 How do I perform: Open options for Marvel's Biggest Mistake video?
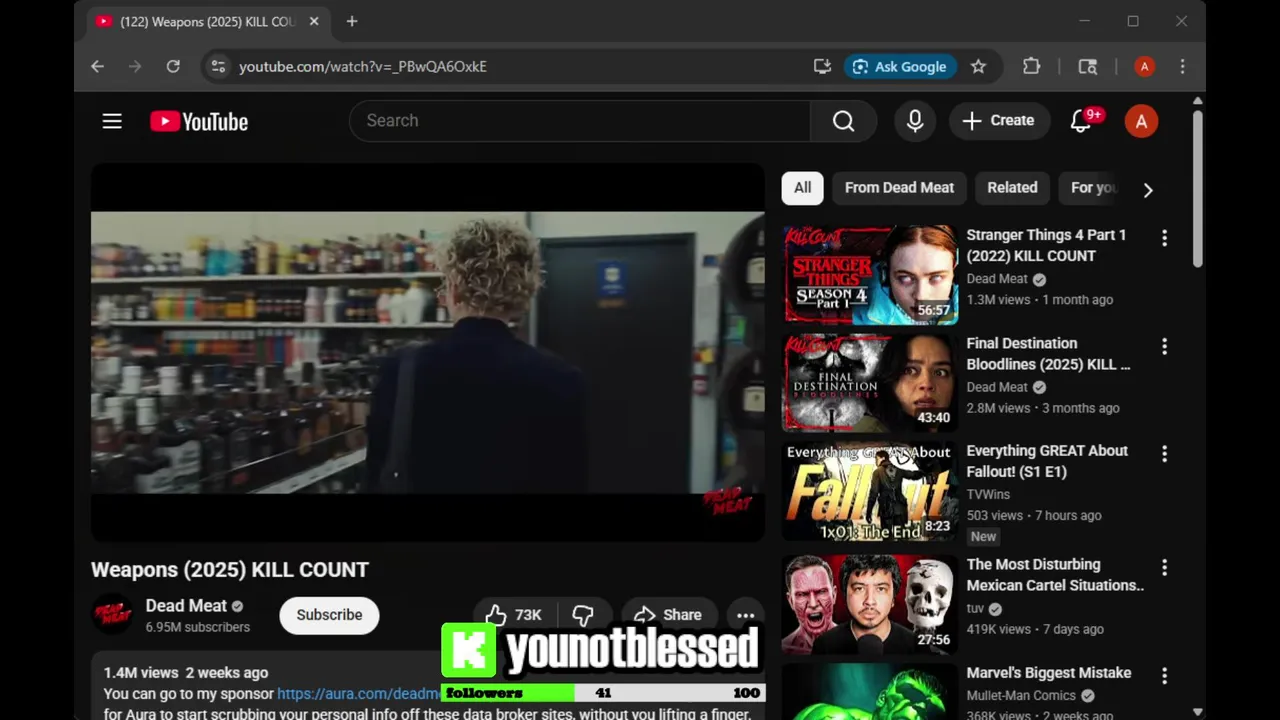coord(1164,676)
